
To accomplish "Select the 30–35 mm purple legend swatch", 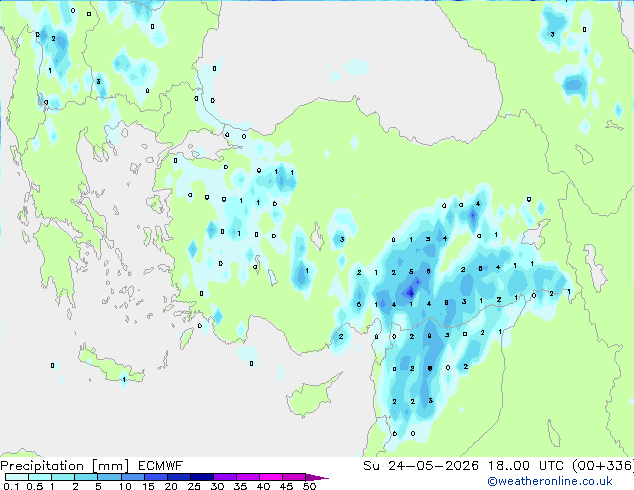I will [x=225, y=477].
